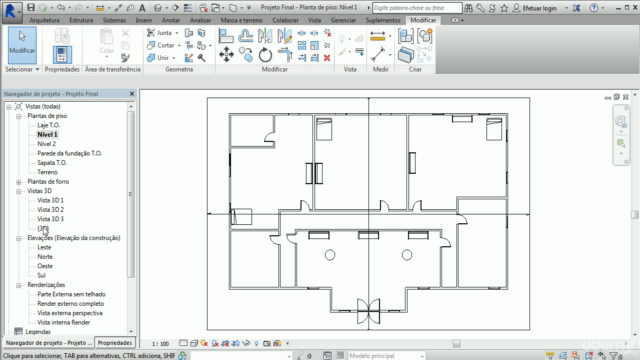Click Efetuar login link
The image size is (640, 360).
pos(539,8)
